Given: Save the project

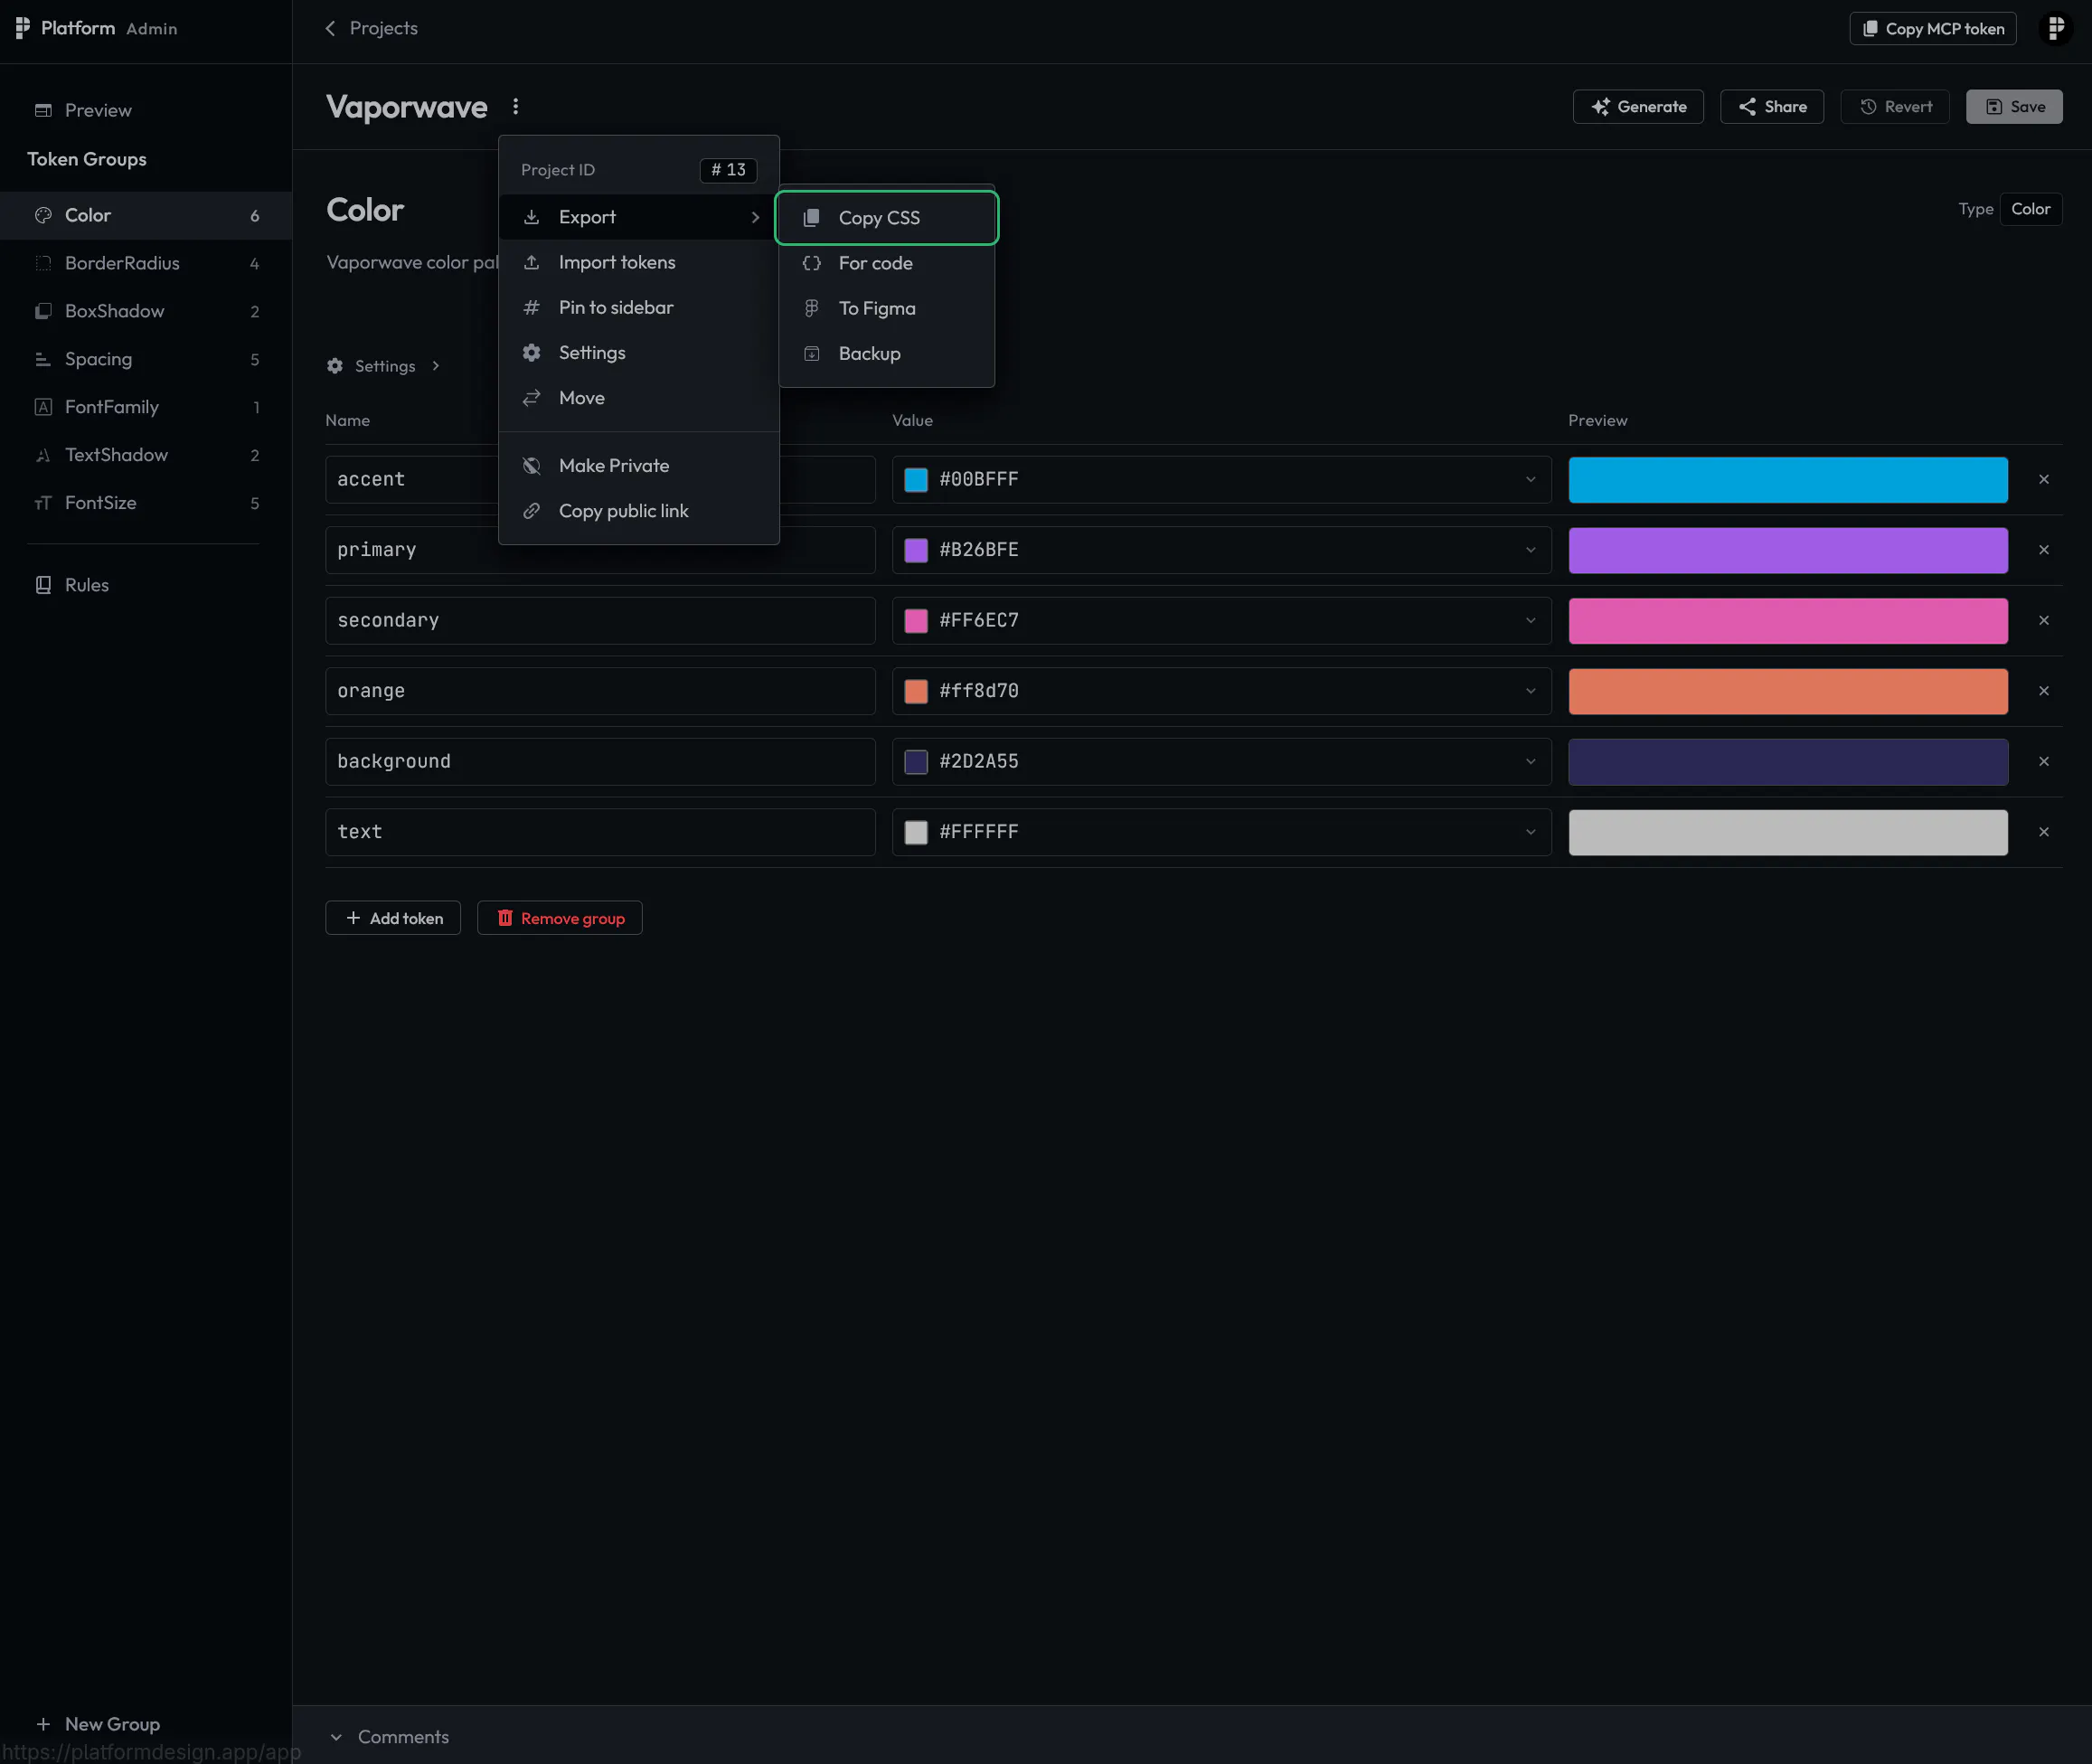Looking at the screenshot, I should pos(2014,107).
